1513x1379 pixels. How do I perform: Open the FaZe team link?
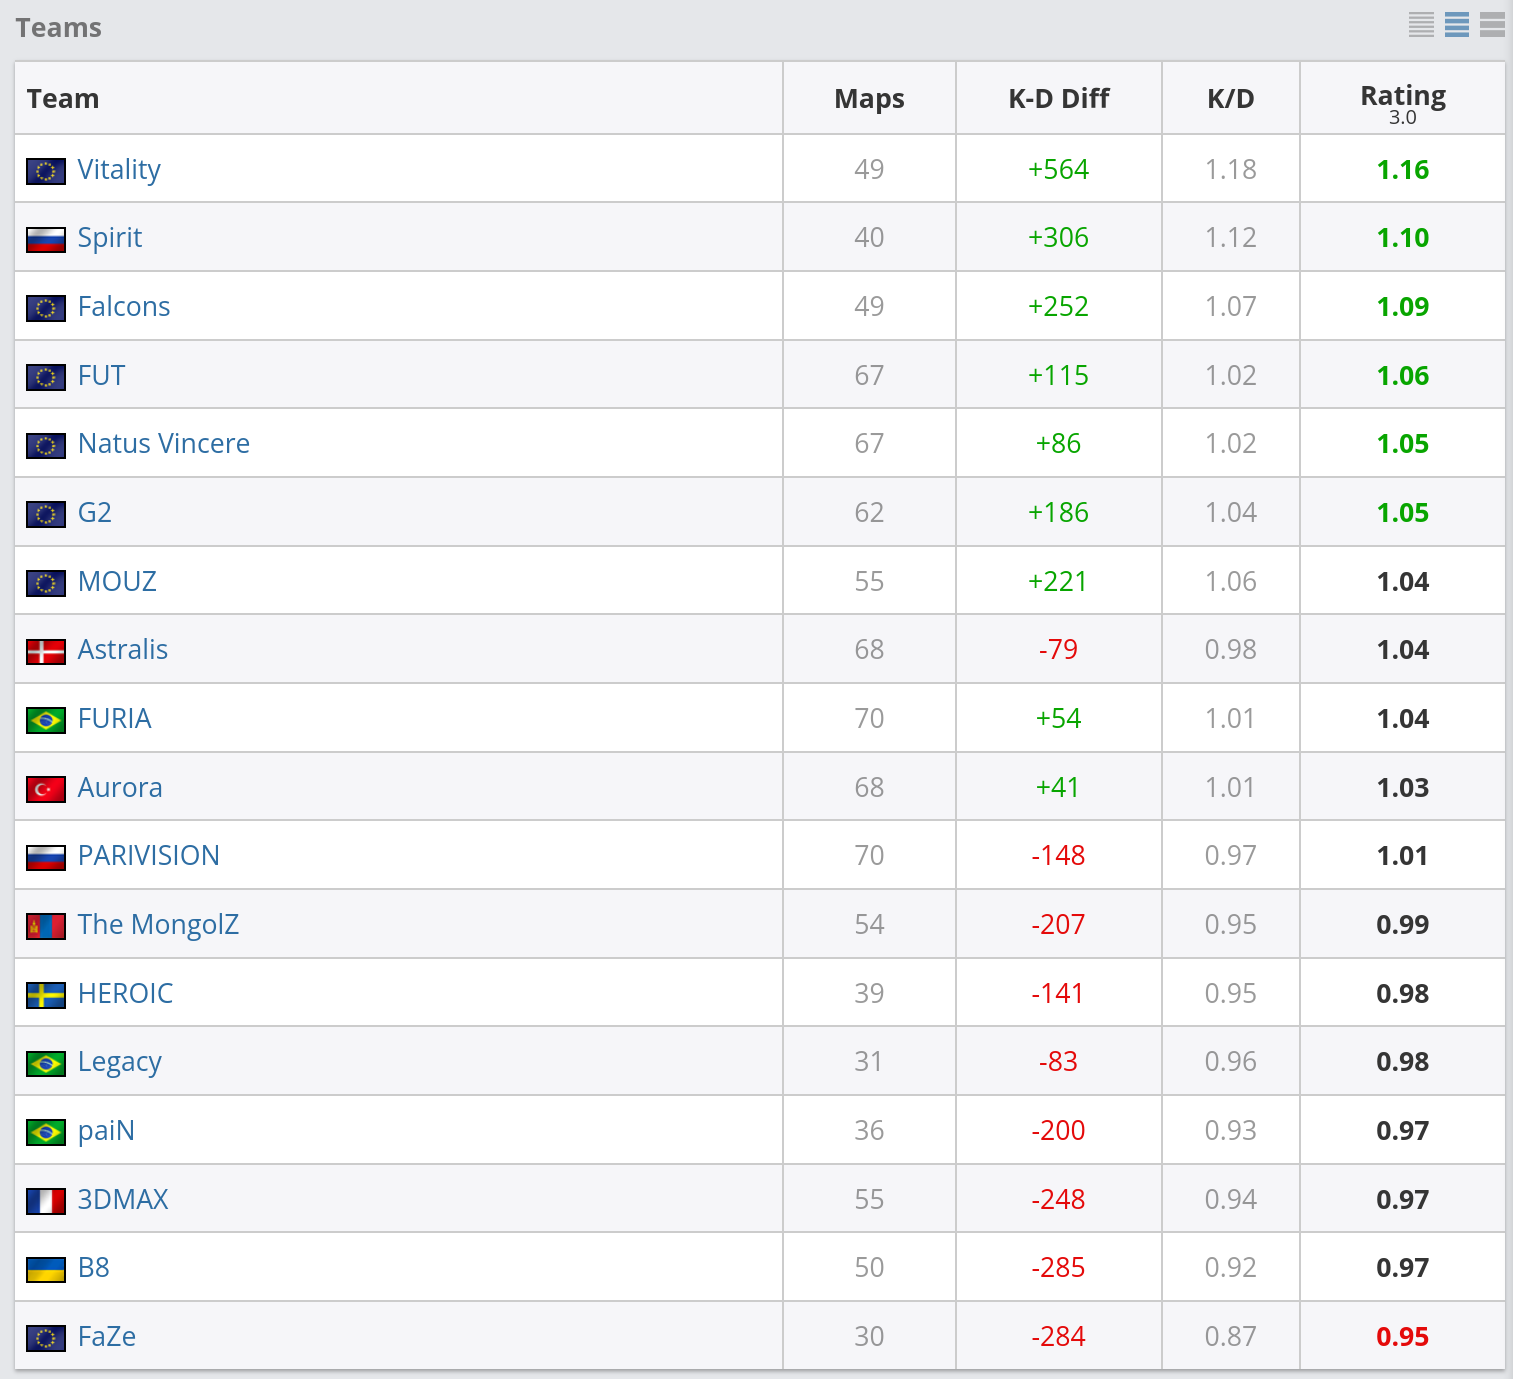tap(107, 1336)
